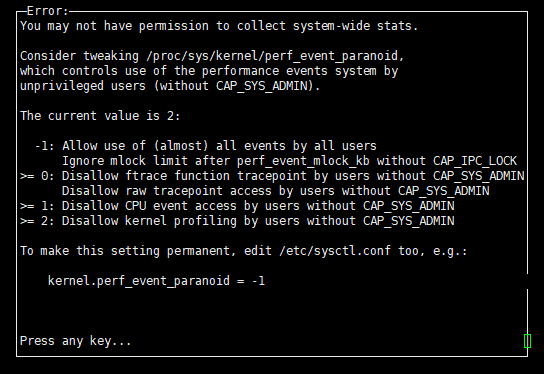Click the '>= 1: Disallow CPU event access' line
The width and height of the screenshot is (544, 374).
[x=237, y=206]
